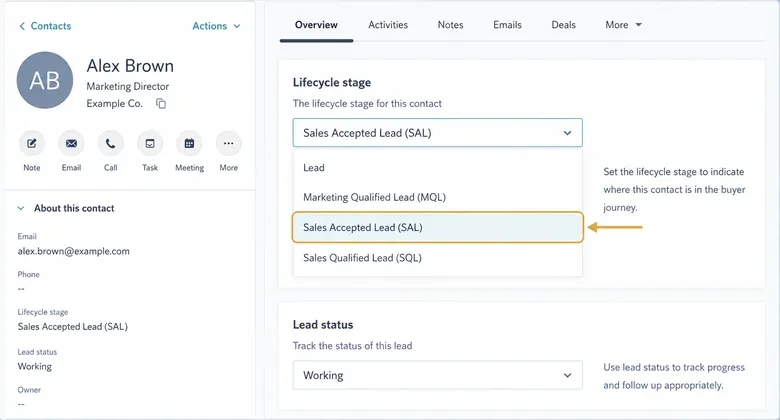The image size is (780, 420).
Task: Copy company name using the copy icon
Action: (161, 104)
